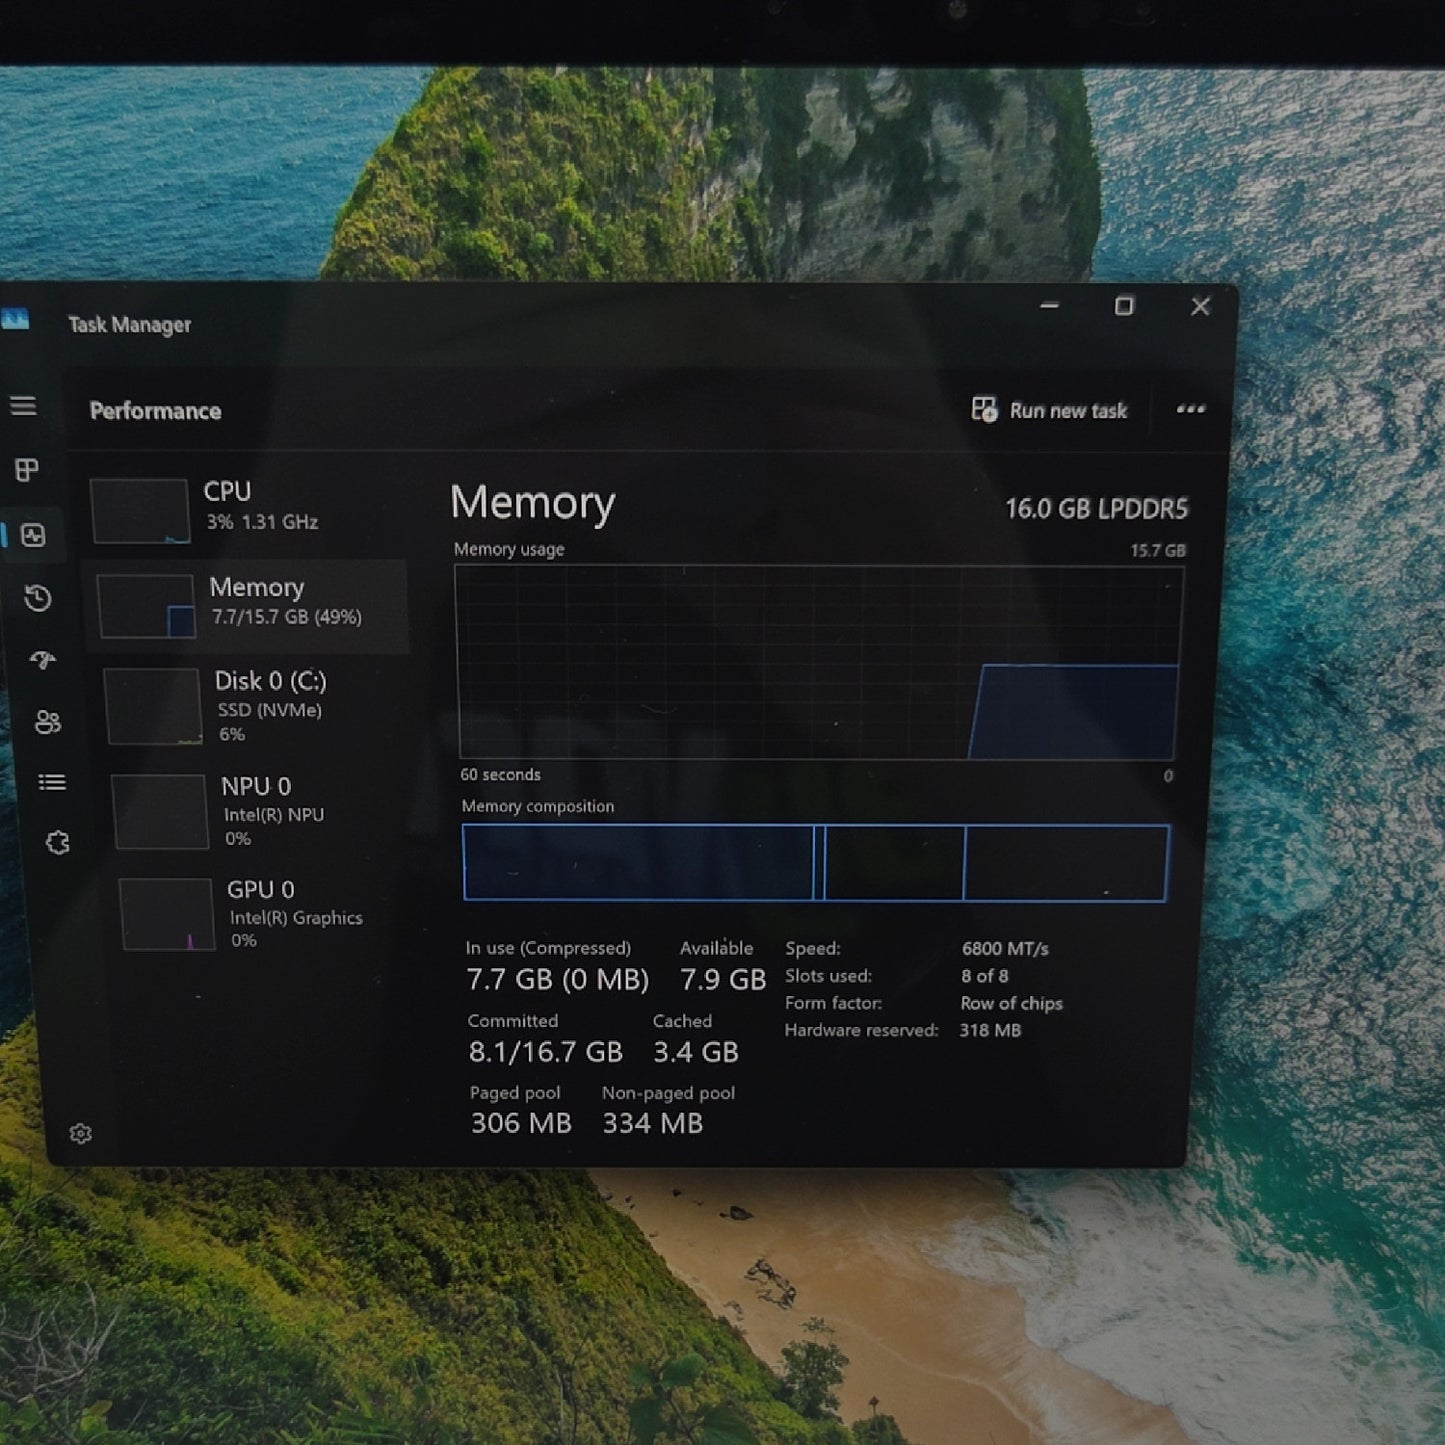This screenshot has width=1445, height=1445.
Task: Minimize the Task Manager window
Action: click(x=1049, y=305)
